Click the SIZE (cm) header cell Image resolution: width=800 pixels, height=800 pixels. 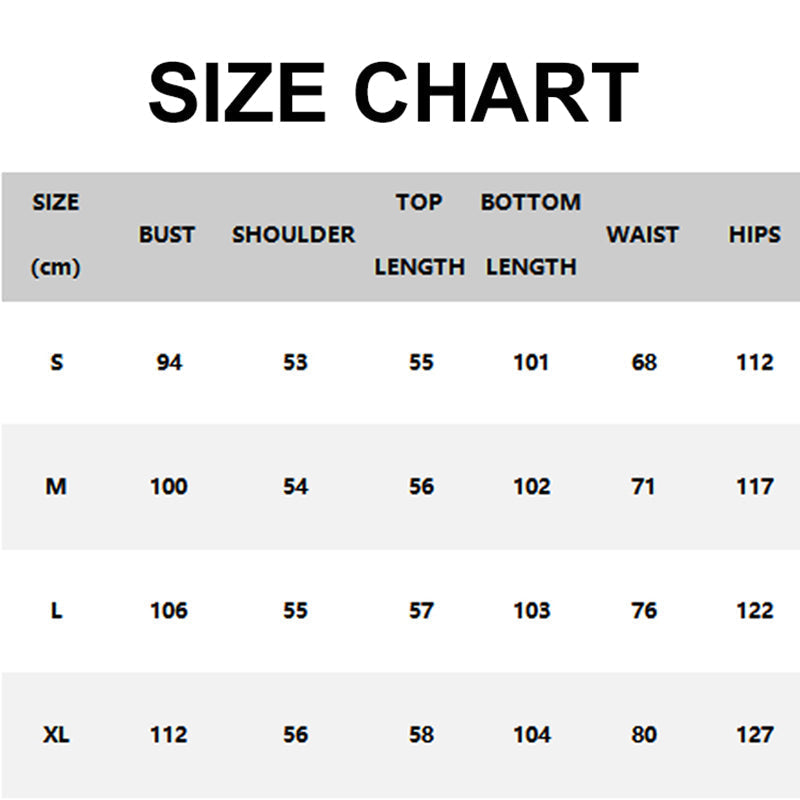tap(56, 235)
